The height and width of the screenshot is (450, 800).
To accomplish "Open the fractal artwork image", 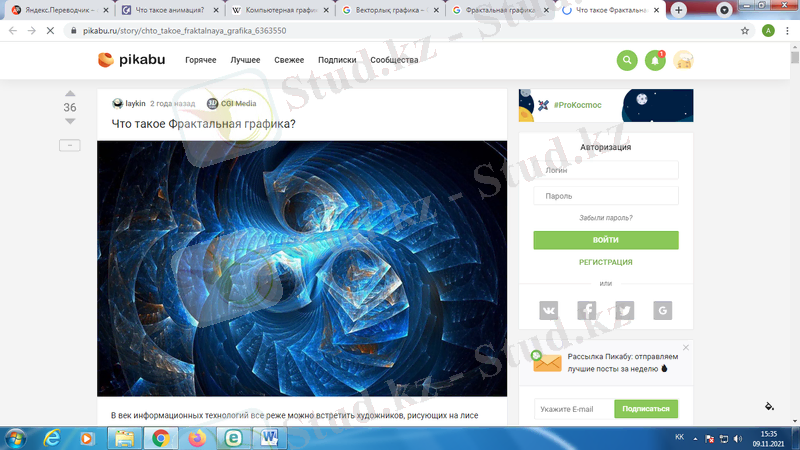I will (302, 268).
